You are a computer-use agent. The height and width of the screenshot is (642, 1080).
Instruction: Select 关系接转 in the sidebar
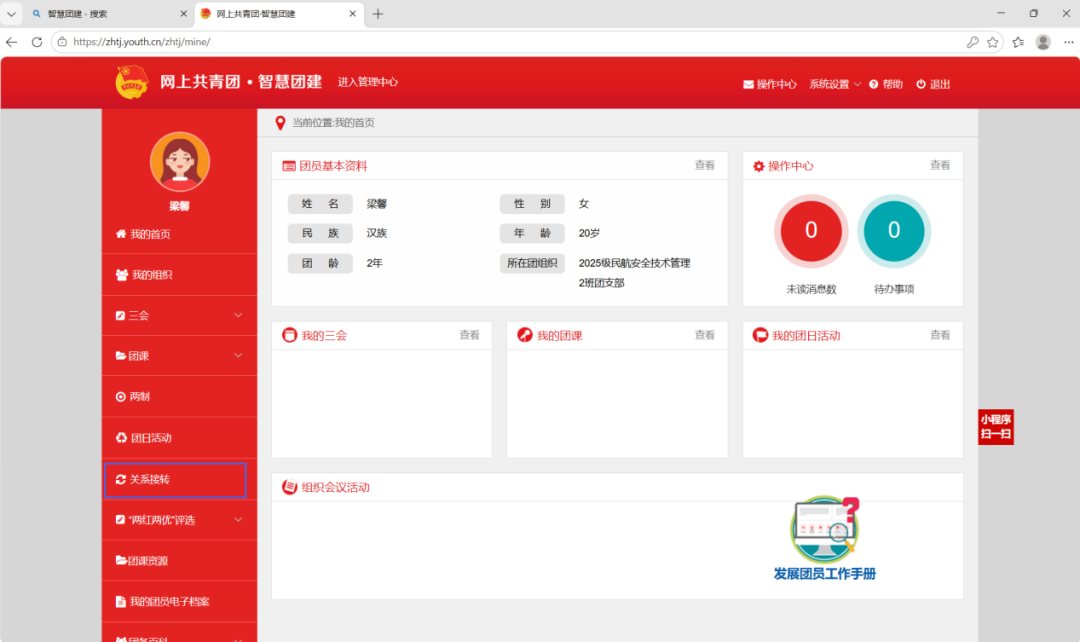[x=175, y=479]
